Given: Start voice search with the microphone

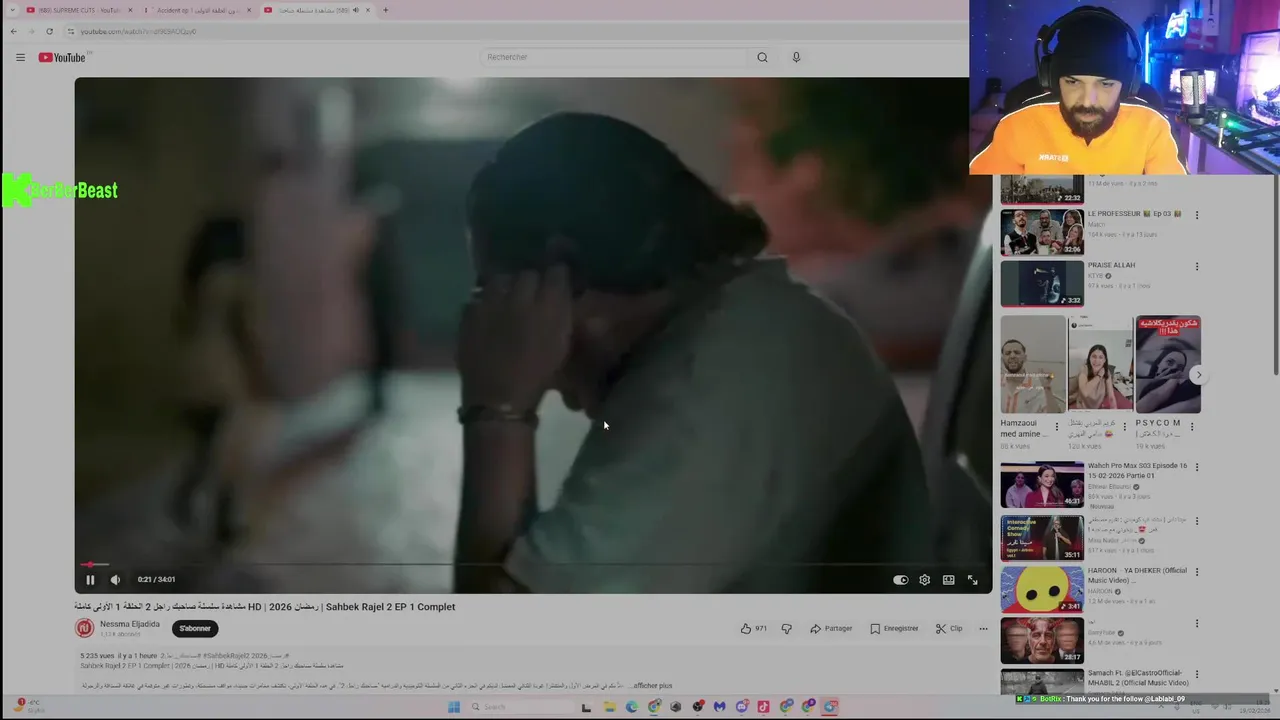Looking at the screenshot, I should 796,57.
